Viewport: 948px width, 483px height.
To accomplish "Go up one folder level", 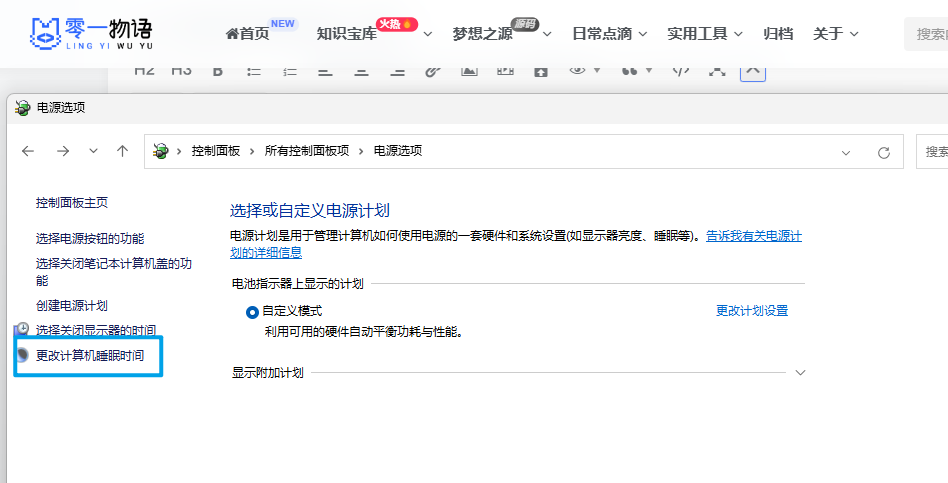I will (x=122, y=151).
